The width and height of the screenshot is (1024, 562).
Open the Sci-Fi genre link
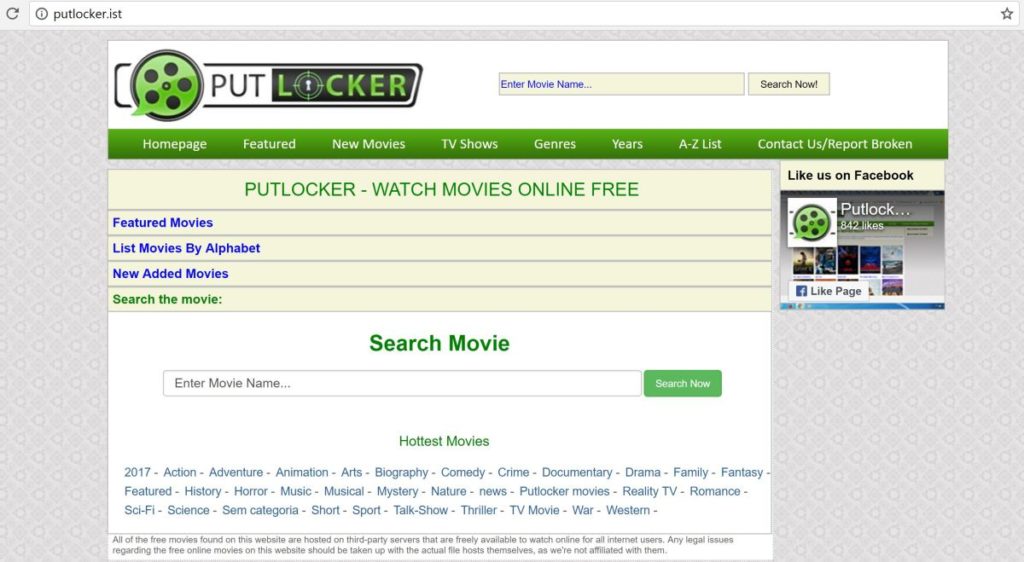(139, 510)
